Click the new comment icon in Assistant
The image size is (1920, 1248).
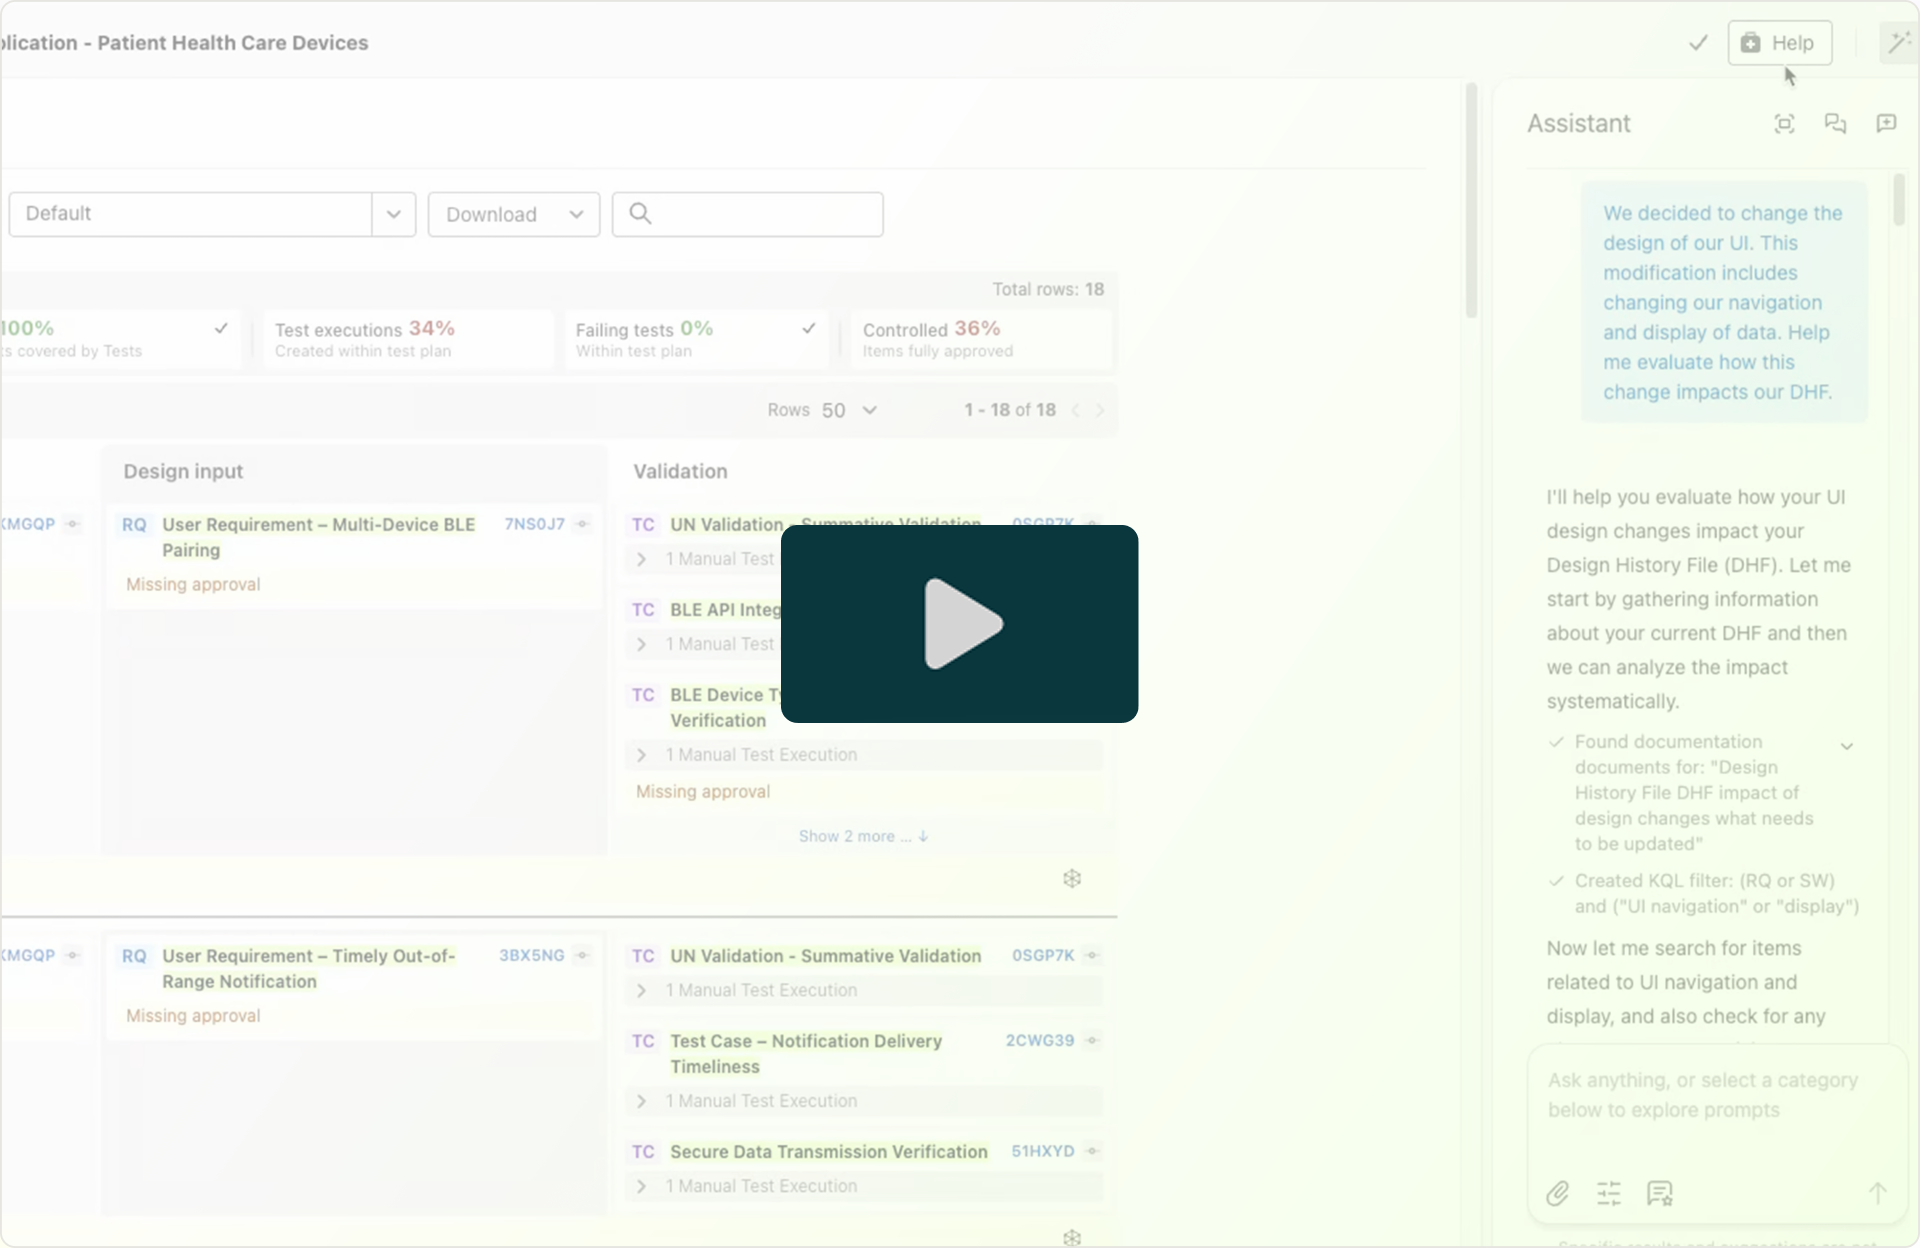click(1886, 124)
